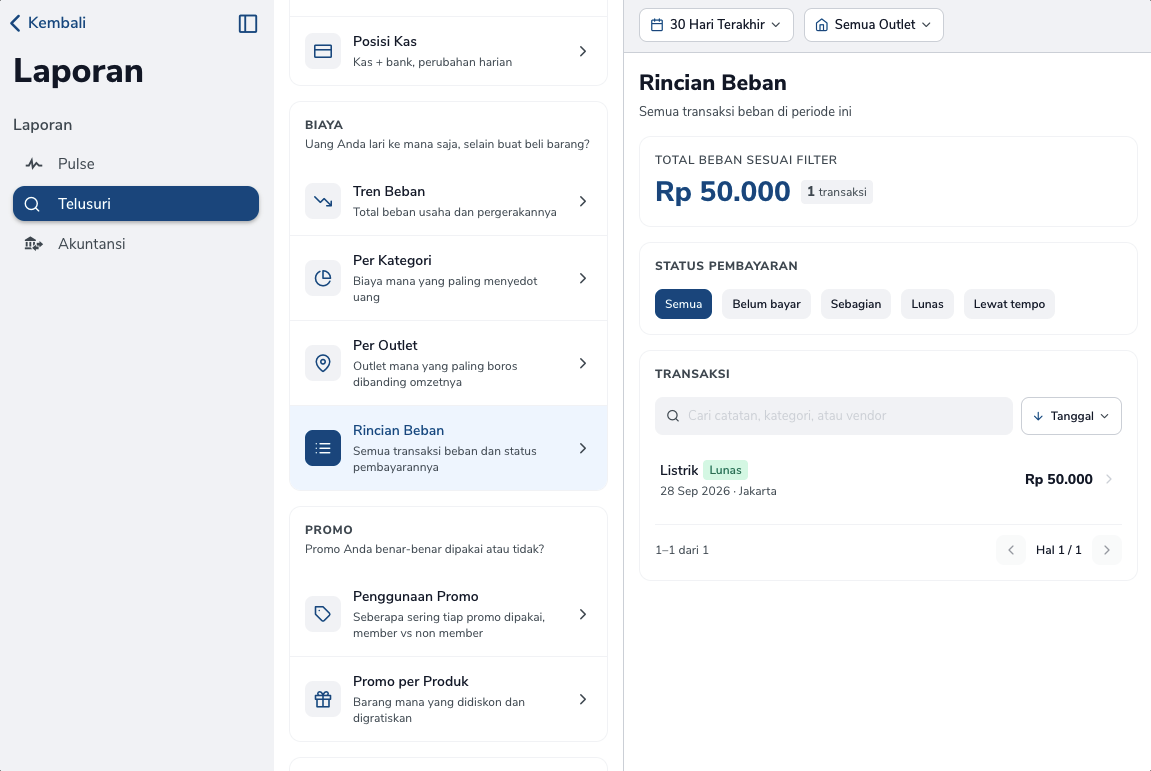The image size is (1151, 771).
Task: Click the search icon in transaction search
Action: [672, 416]
